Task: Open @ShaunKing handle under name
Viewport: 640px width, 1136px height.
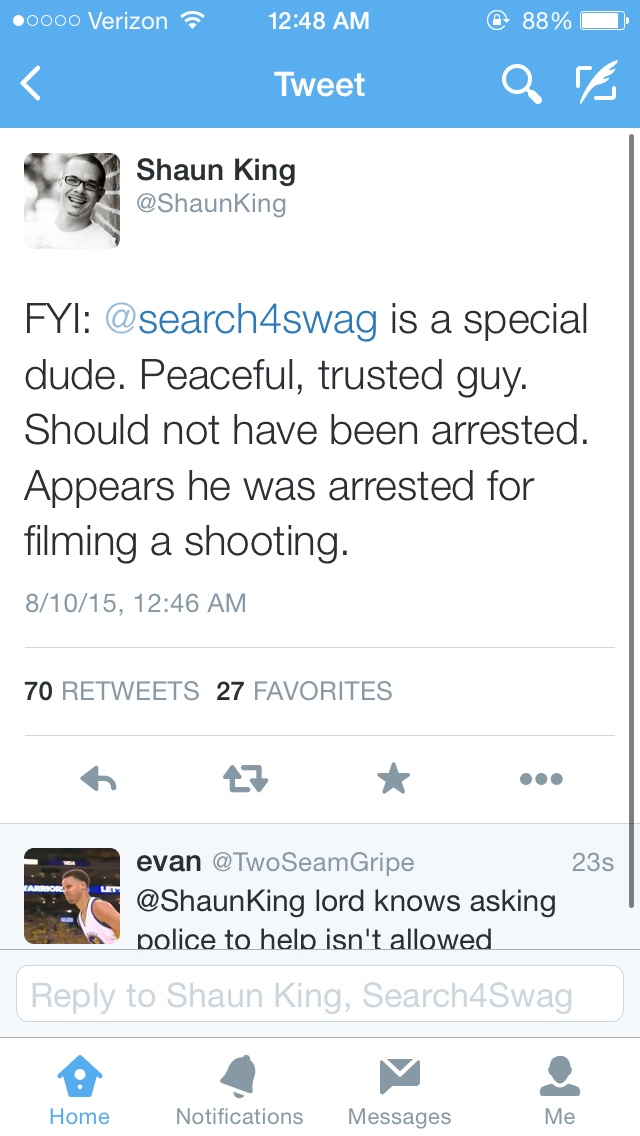Action: [x=211, y=204]
